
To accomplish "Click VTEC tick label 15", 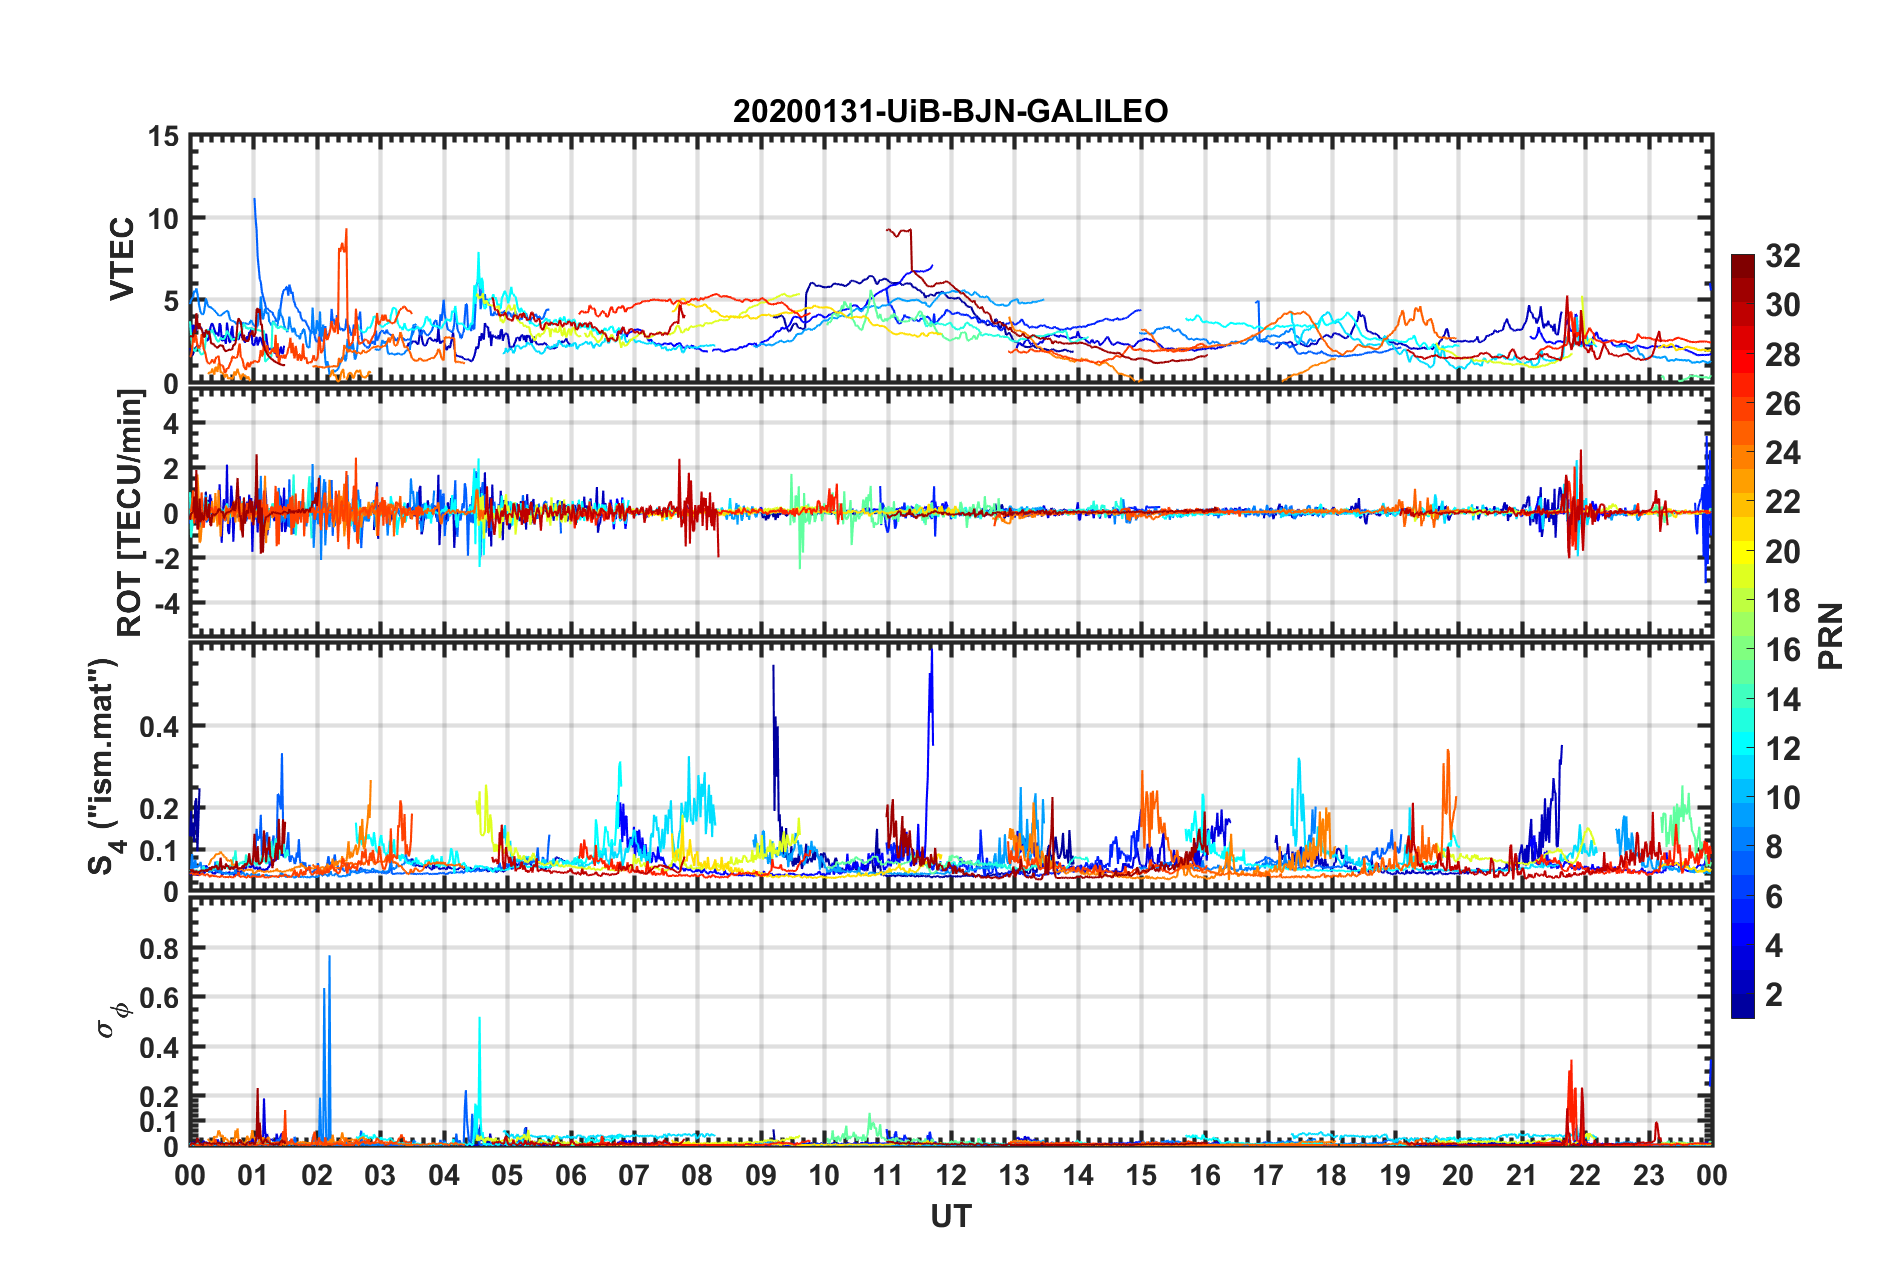I will (162, 136).
